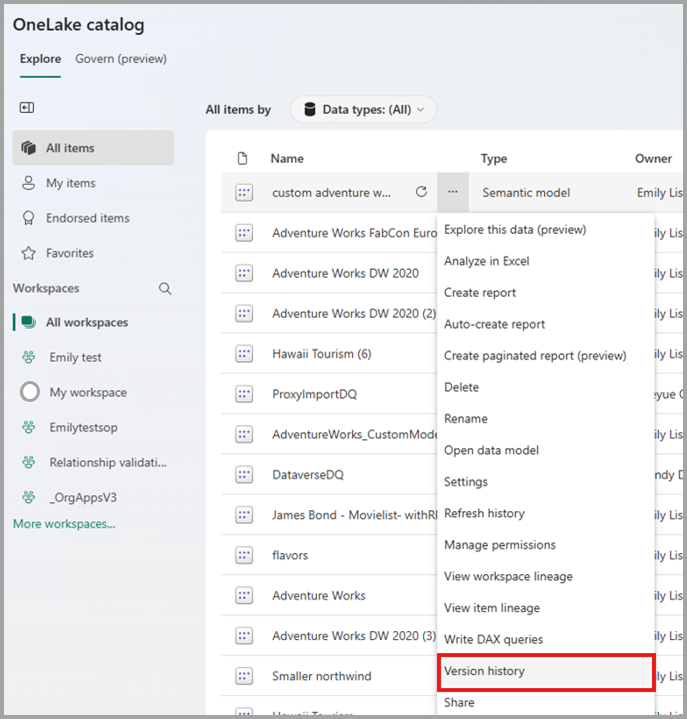
Task: Sort by the Type column header
Action: (x=494, y=159)
